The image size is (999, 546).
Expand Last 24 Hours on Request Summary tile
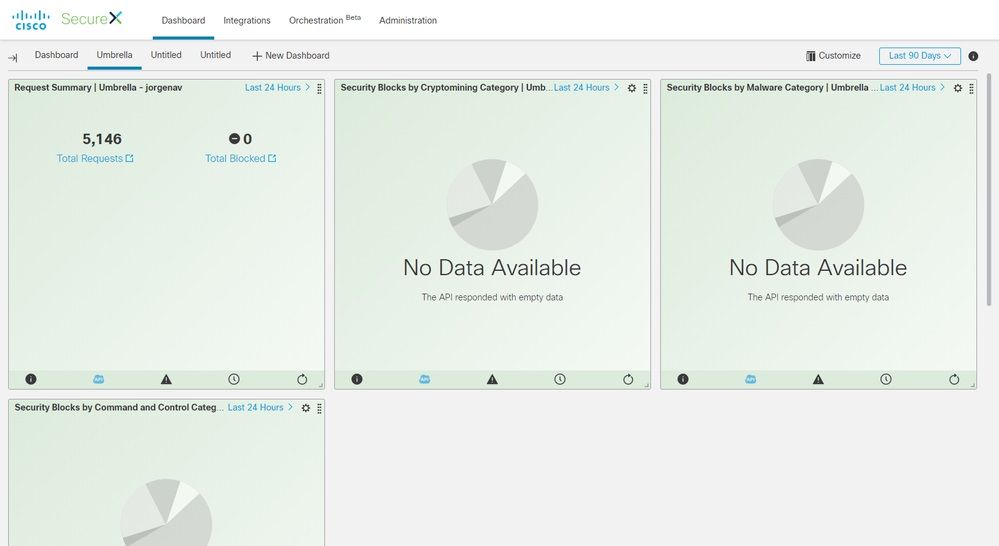coord(277,87)
